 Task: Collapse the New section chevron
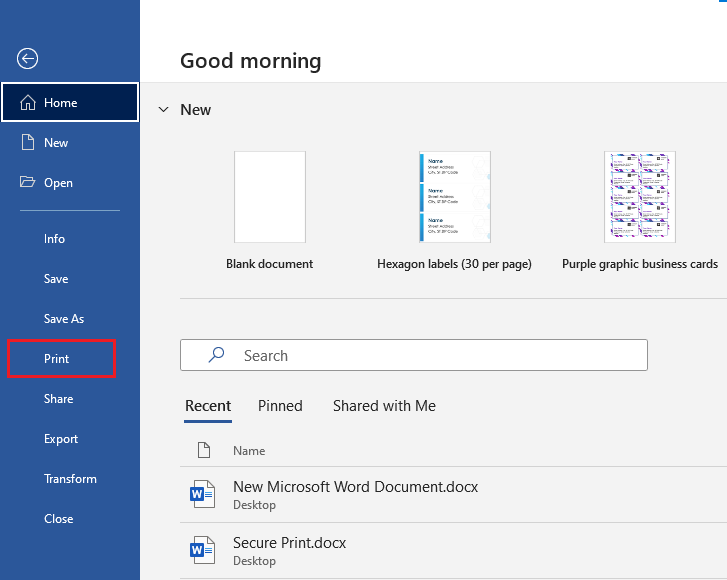(163, 110)
